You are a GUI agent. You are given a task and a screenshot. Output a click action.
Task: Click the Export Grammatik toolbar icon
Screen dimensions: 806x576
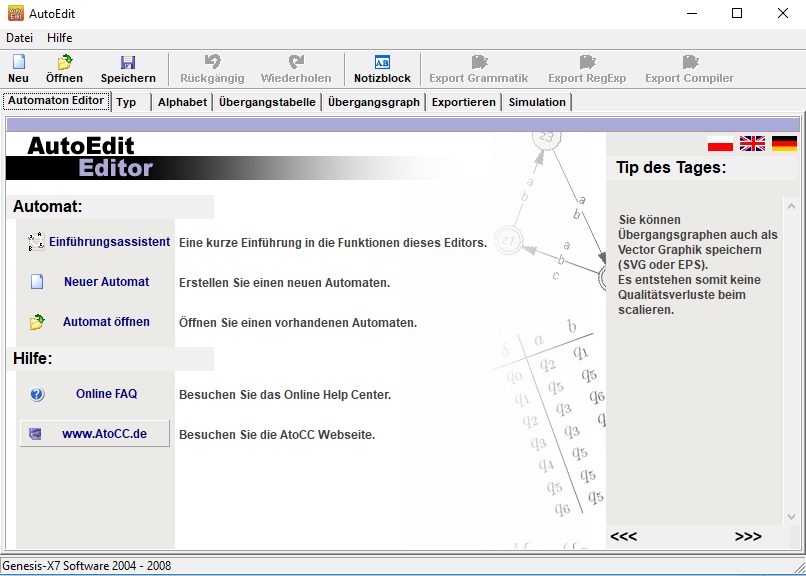pos(476,68)
